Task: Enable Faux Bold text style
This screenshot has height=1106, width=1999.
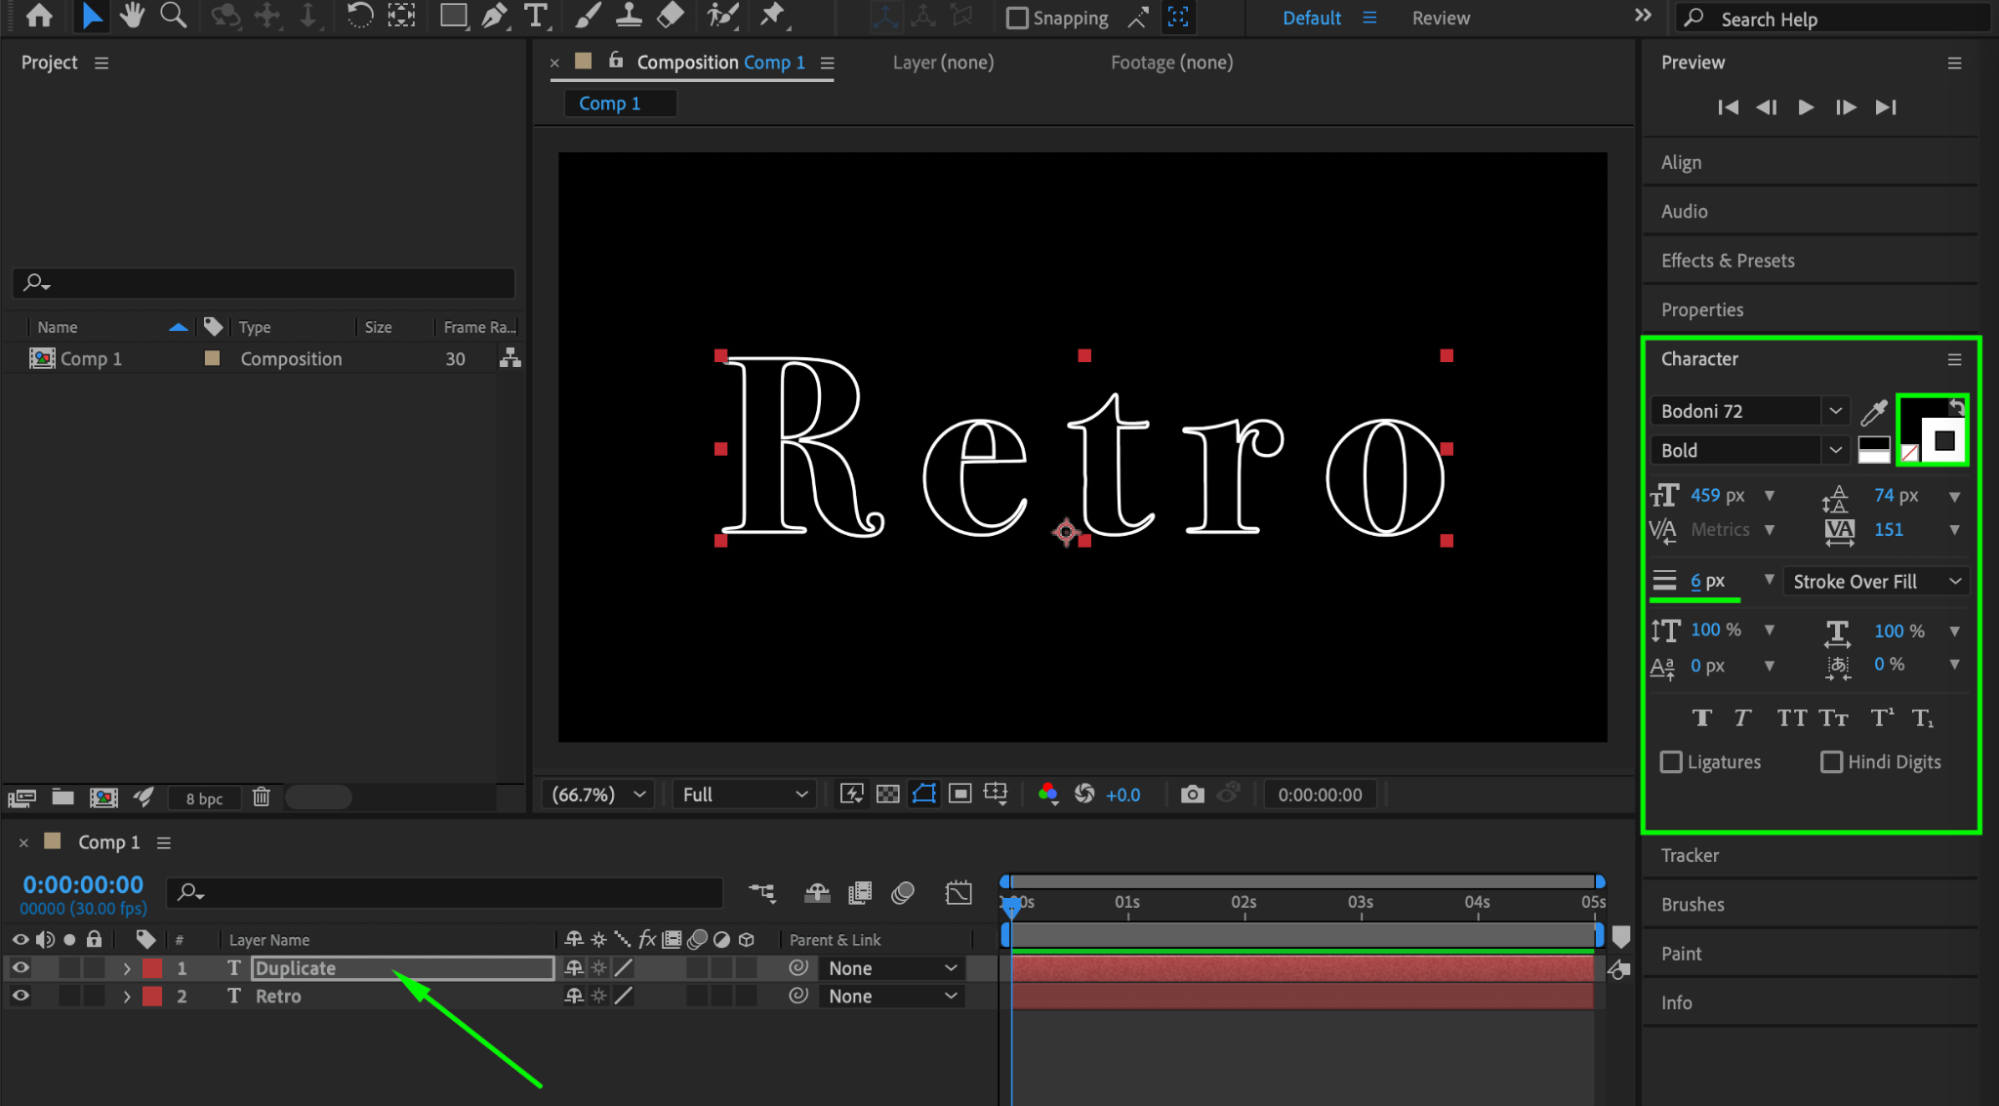Action: [1702, 717]
